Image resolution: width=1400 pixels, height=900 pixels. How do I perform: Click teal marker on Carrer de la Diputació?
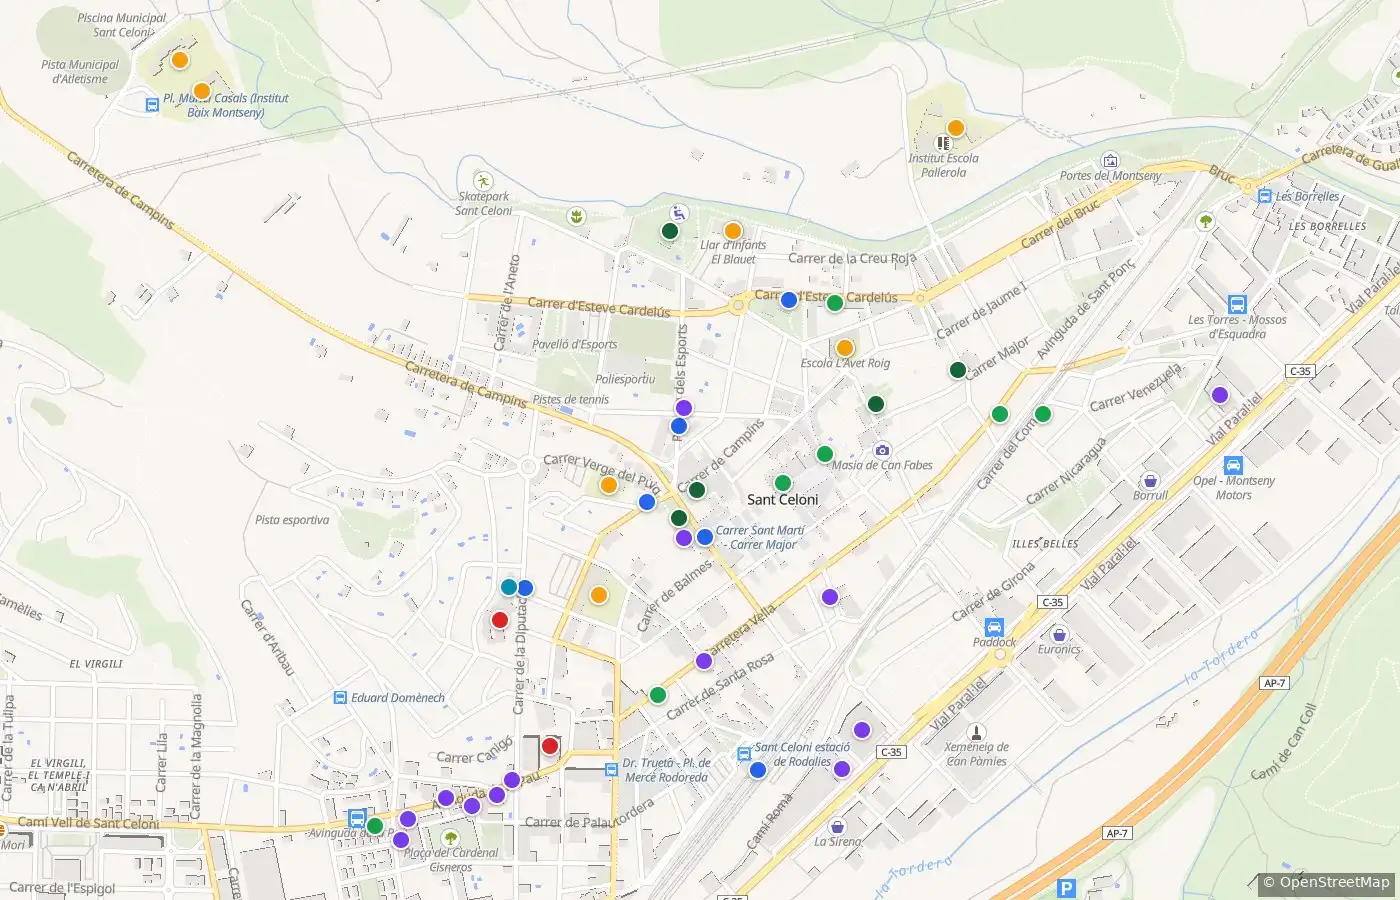tap(509, 587)
